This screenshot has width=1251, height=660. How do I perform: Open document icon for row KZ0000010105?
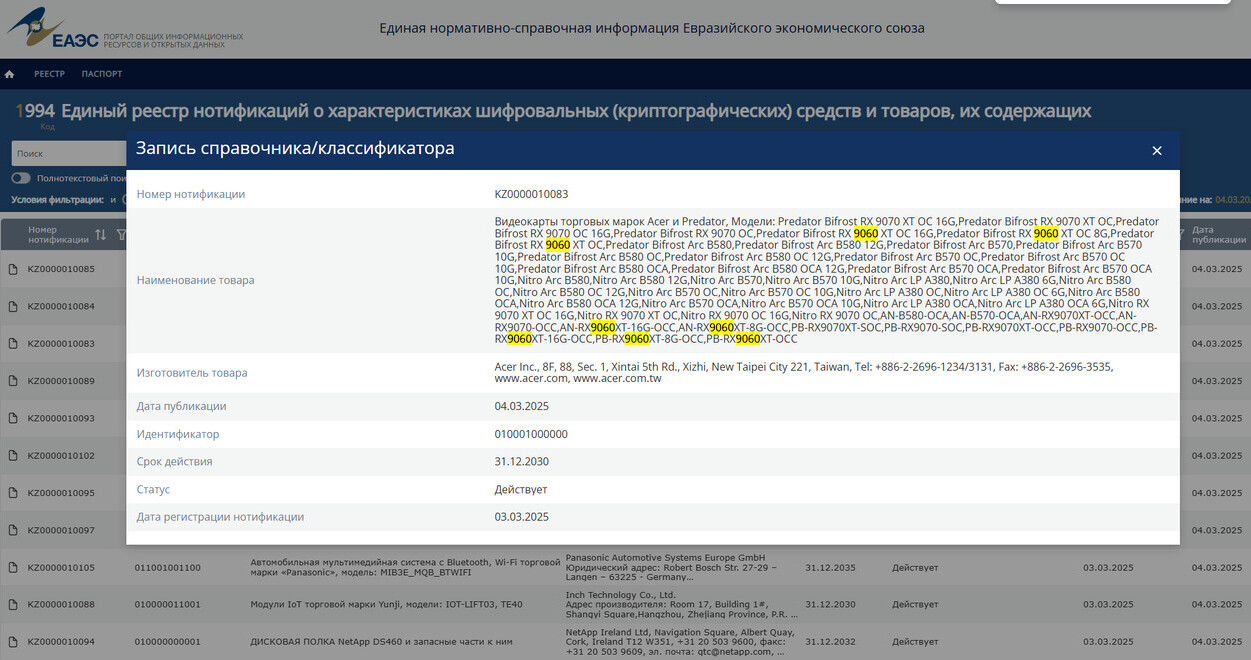13,567
